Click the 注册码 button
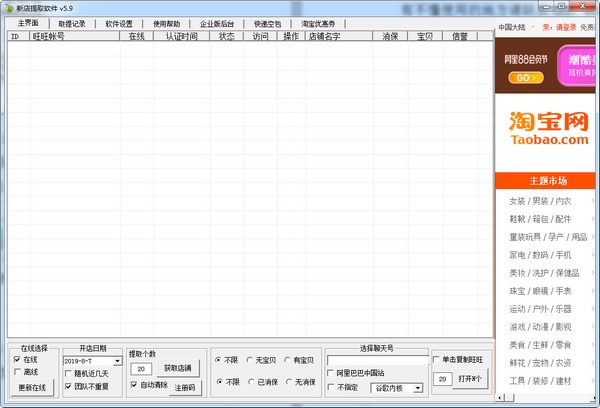 click(x=186, y=386)
